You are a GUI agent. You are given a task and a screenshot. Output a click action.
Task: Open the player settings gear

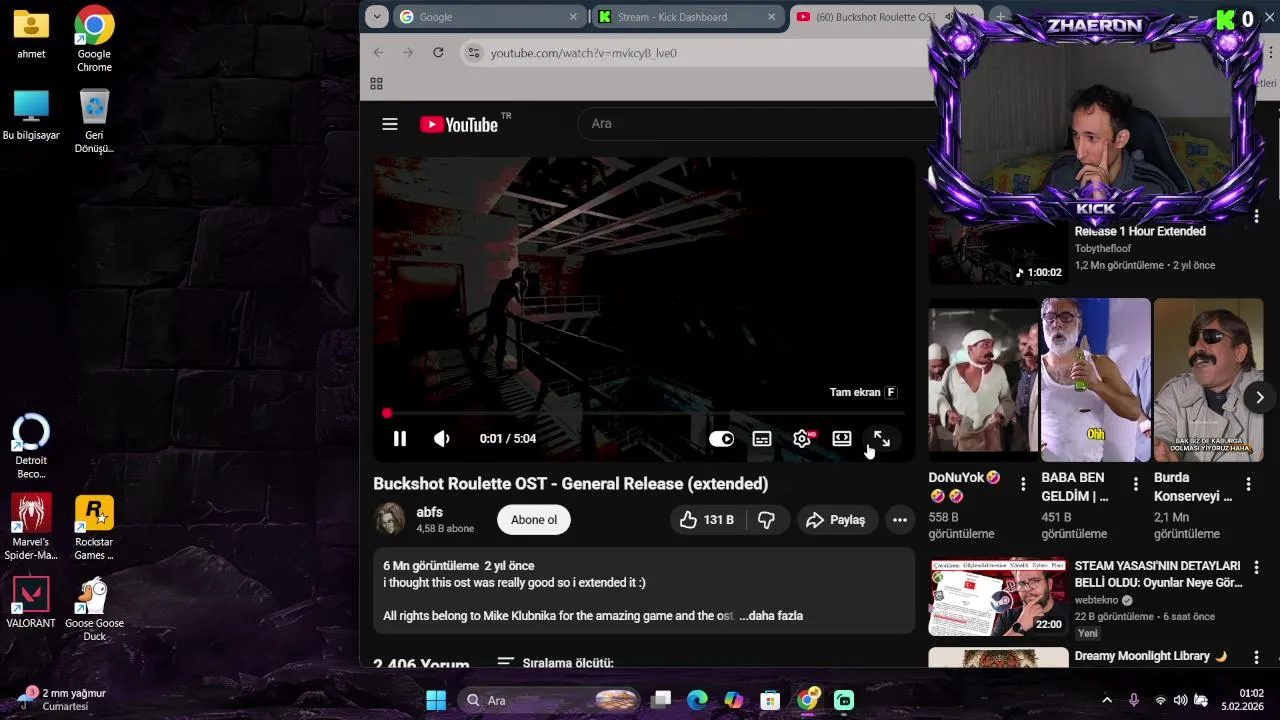(x=802, y=439)
